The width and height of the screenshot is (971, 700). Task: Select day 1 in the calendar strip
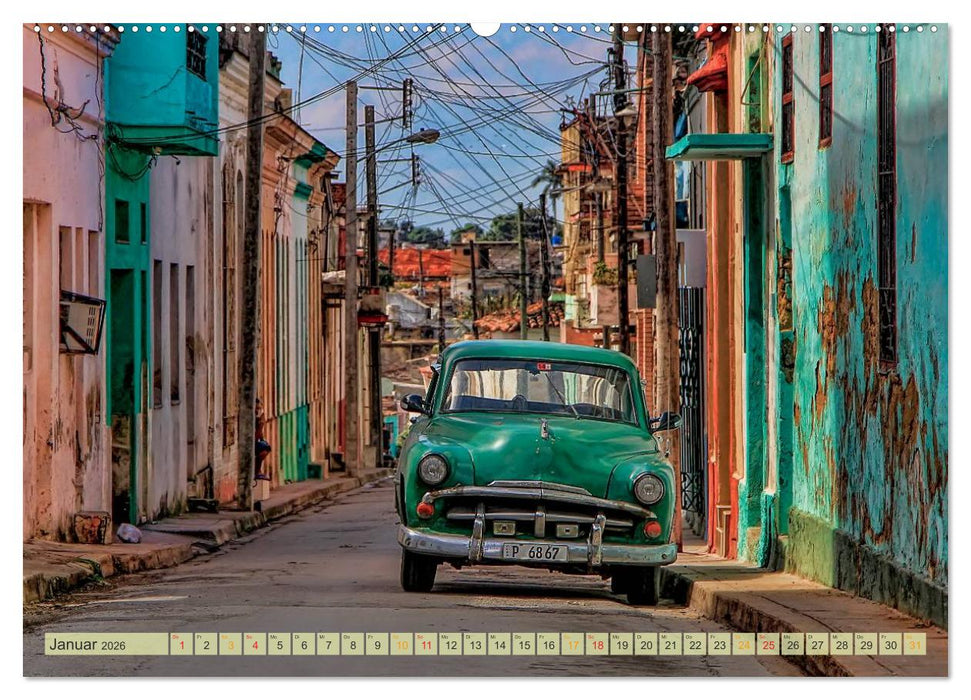[x=181, y=645]
